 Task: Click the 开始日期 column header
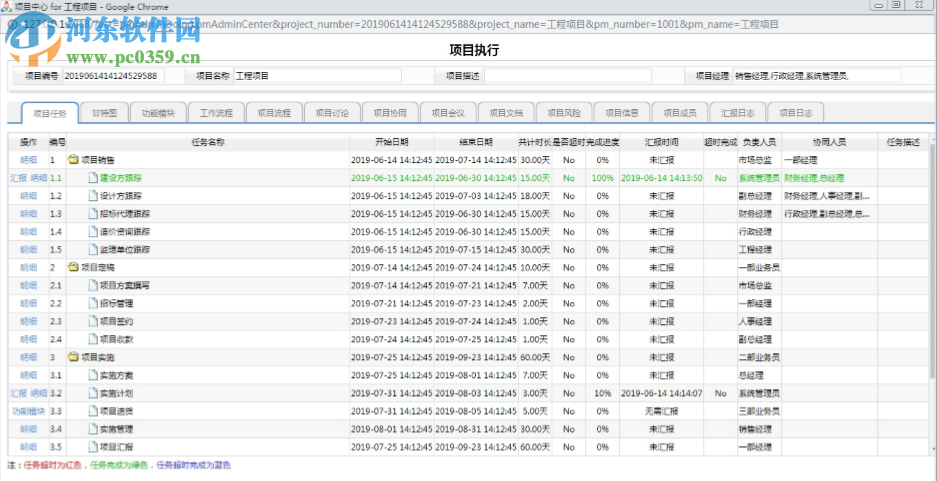pyautogui.click(x=392, y=142)
